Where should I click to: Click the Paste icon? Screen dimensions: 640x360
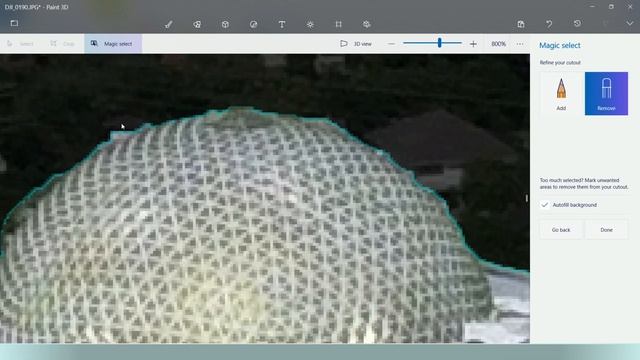(x=521, y=24)
